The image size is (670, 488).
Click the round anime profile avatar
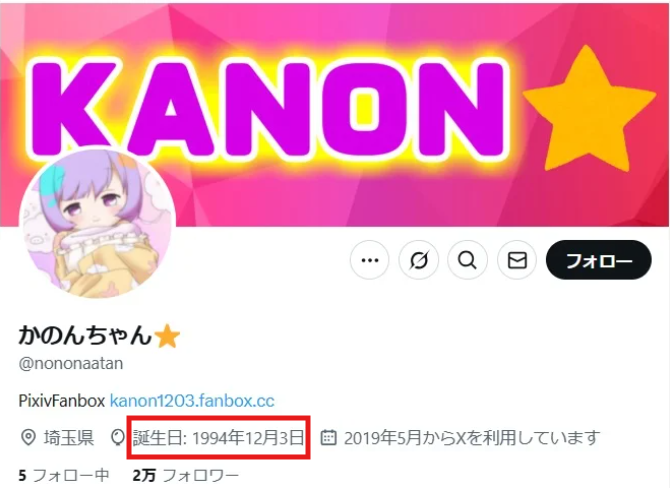[98, 222]
